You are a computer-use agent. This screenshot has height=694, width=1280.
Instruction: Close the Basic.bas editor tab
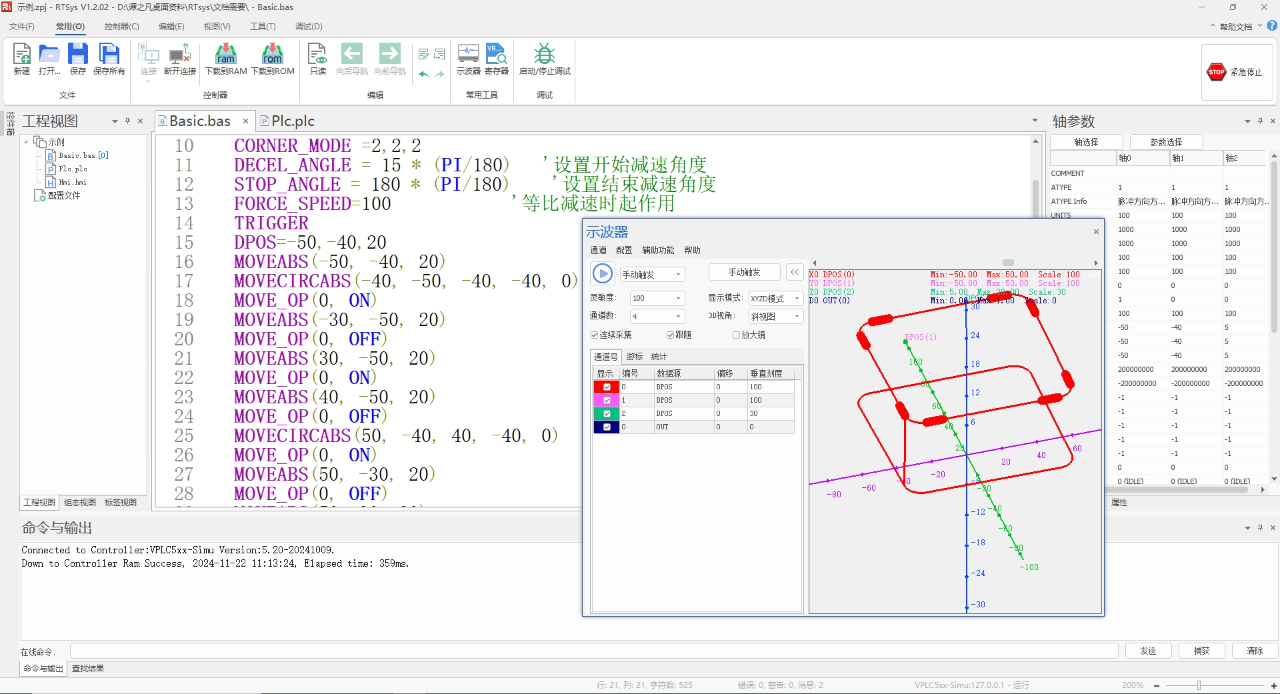pyautogui.click(x=246, y=121)
